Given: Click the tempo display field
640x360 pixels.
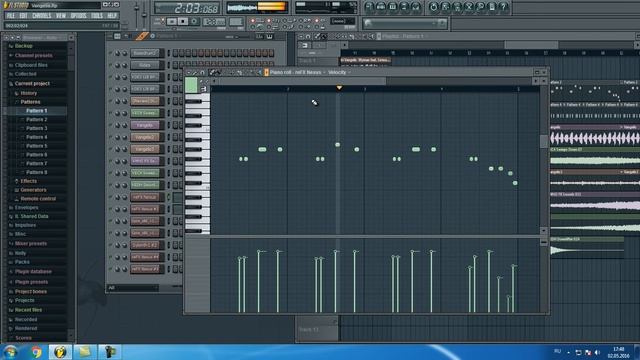Looking at the screenshot, I should 214,22.
